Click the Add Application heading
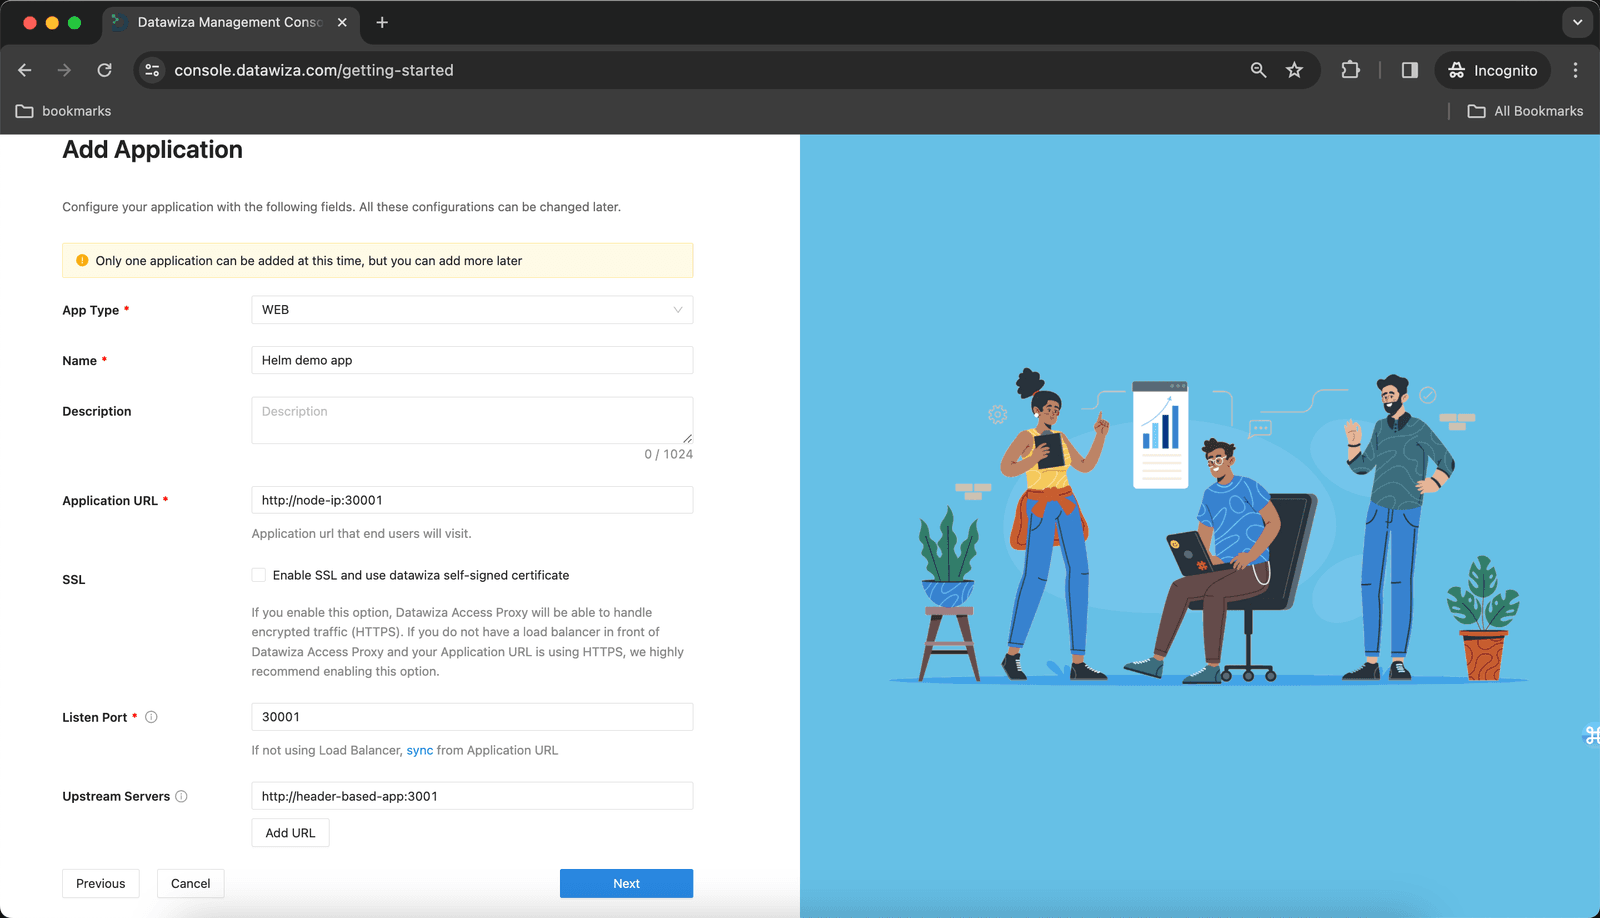The image size is (1600, 918). (x=152, y=149)
